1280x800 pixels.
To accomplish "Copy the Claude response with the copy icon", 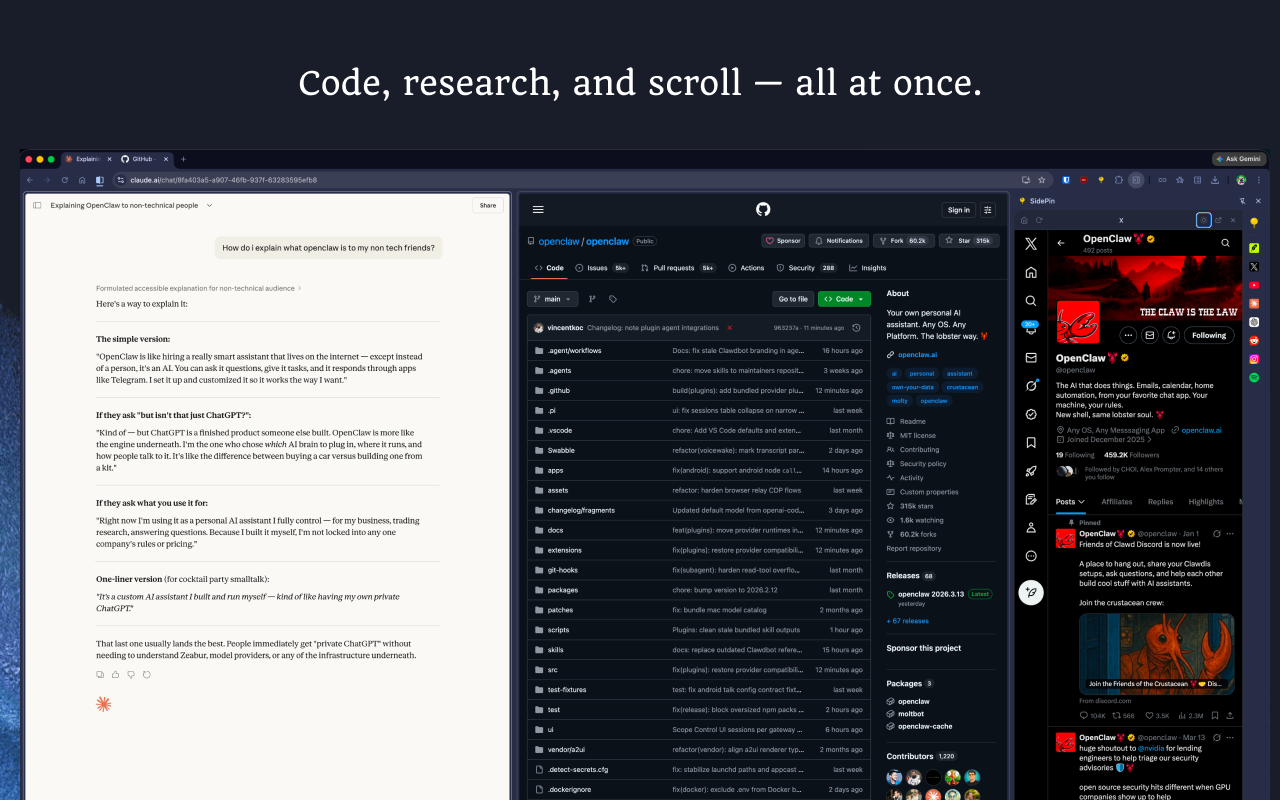I will tap(100, 674).
